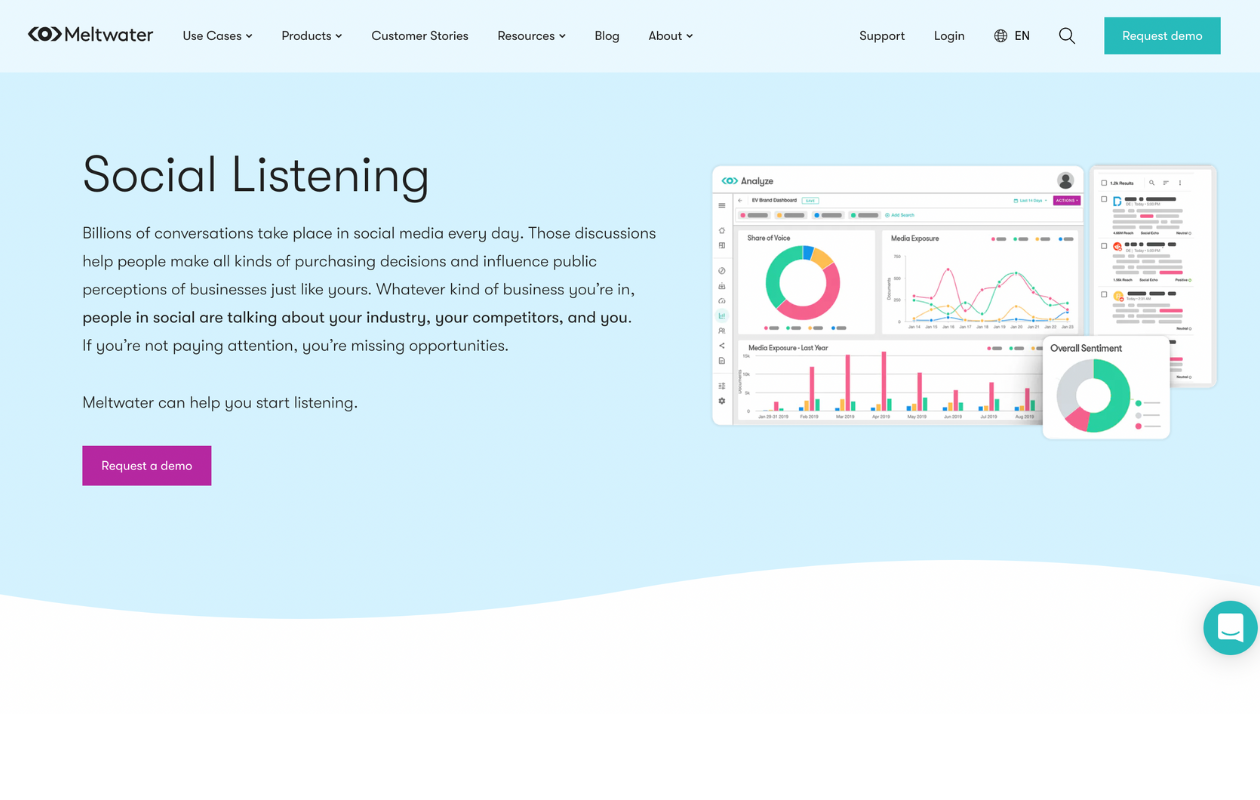Click the green search chip left of Add Search
Screen dimensions: 1260x800
point(864,215)
